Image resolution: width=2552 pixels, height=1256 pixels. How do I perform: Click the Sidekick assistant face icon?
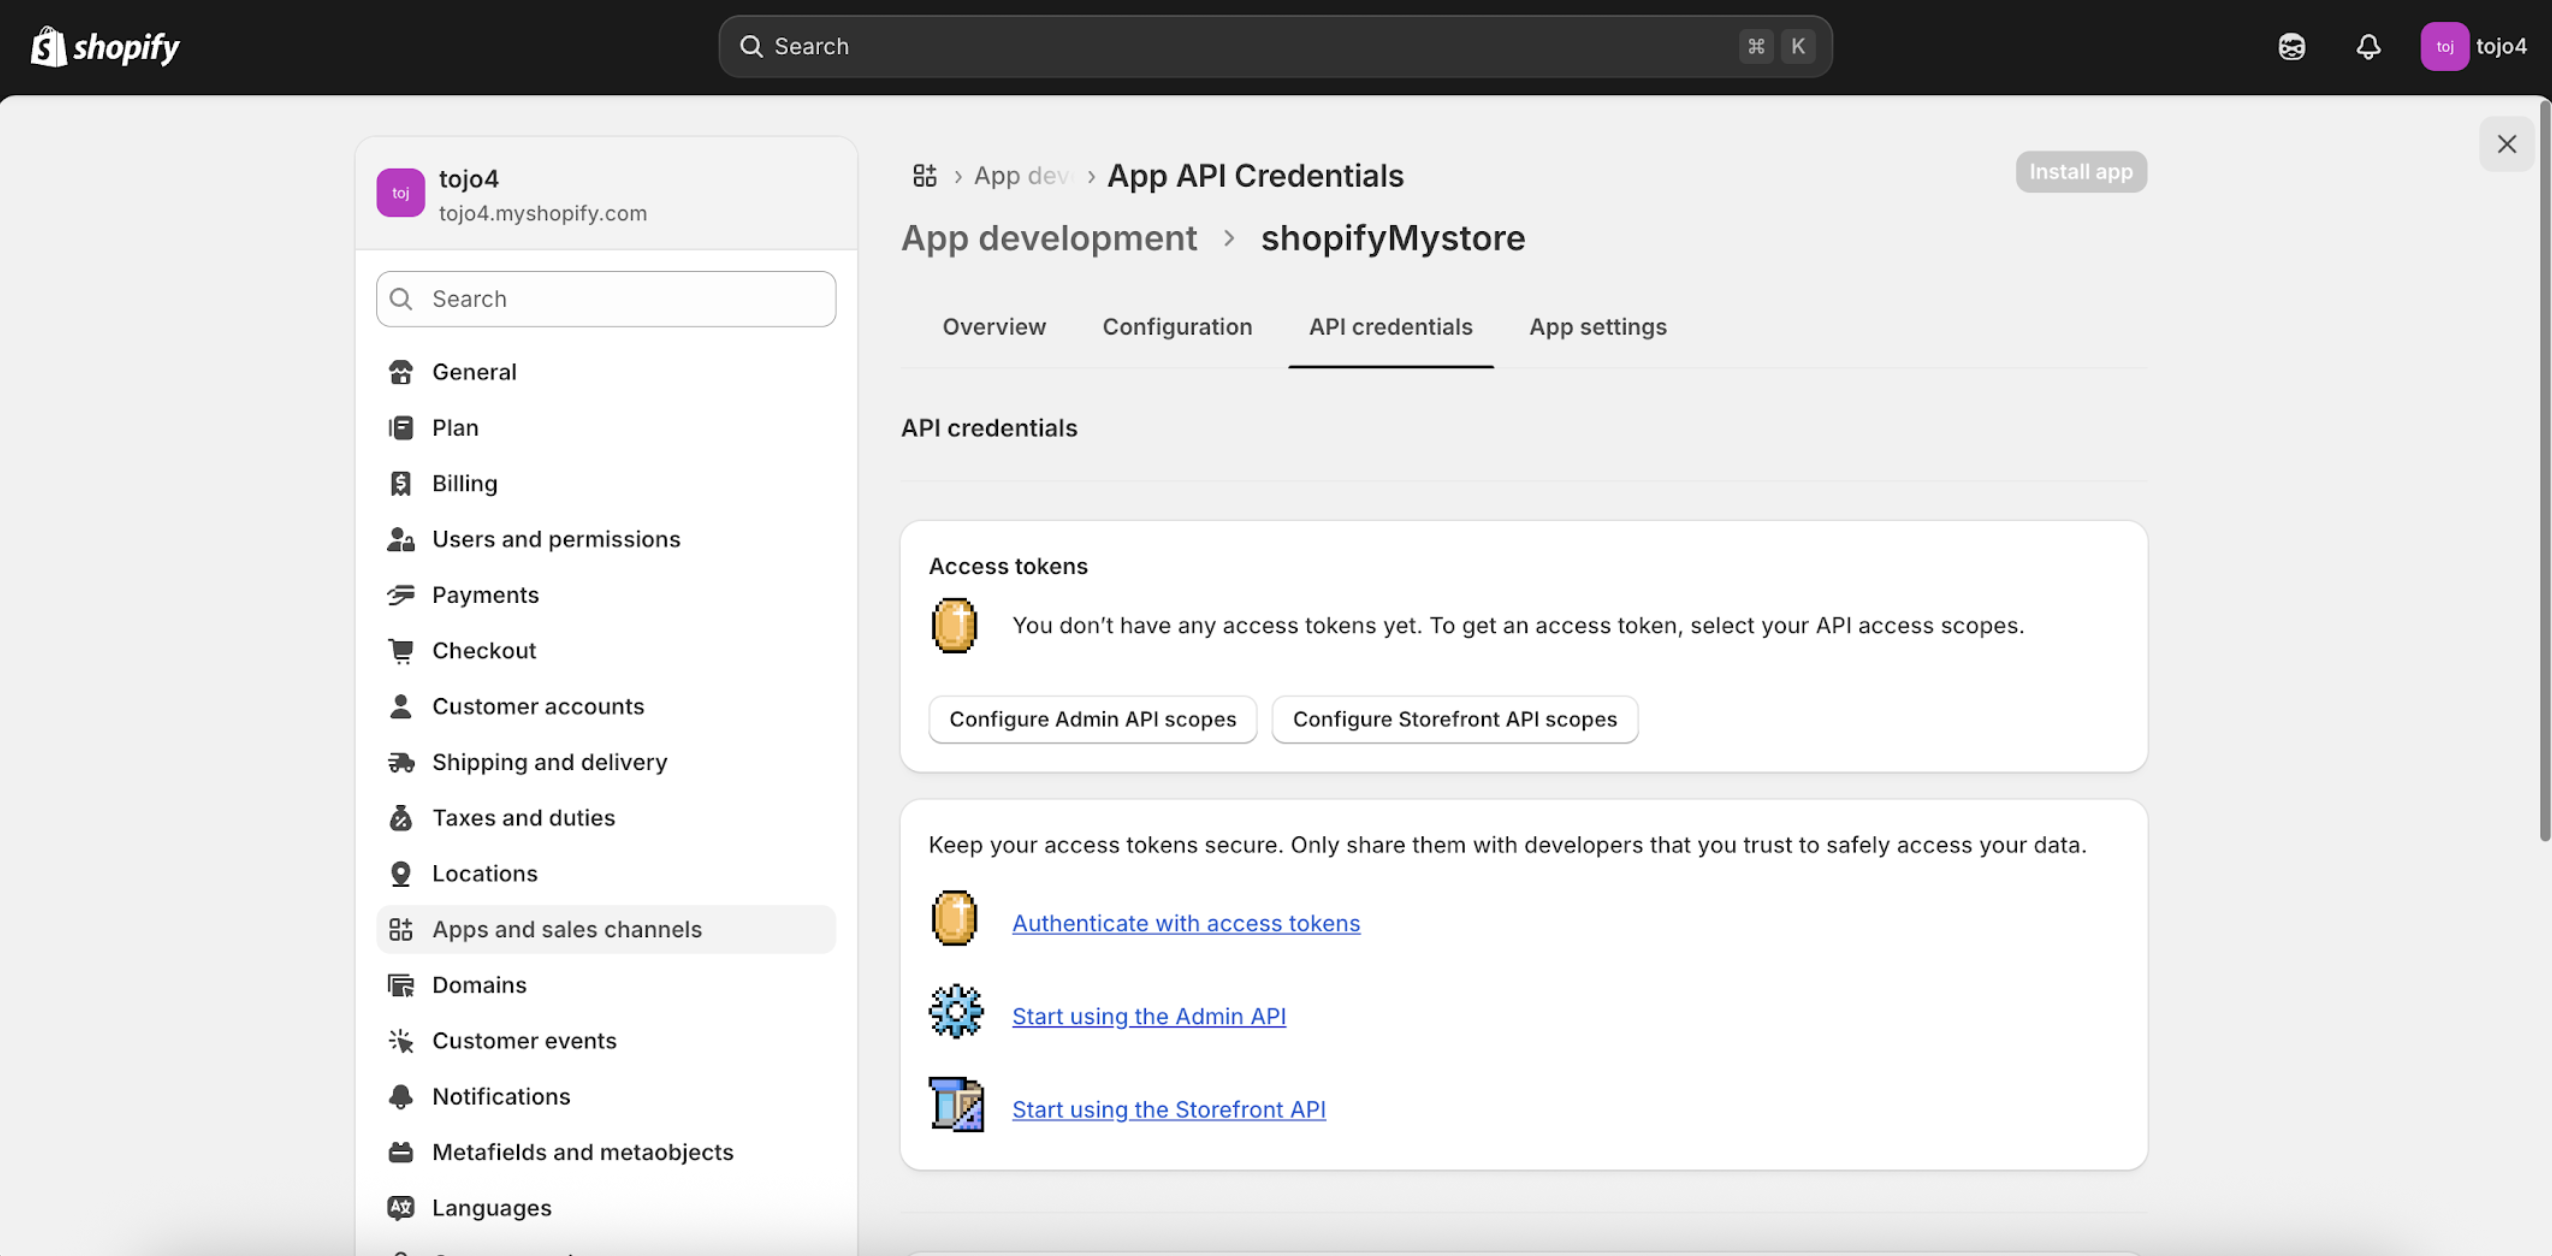[x=2291, y=46]
